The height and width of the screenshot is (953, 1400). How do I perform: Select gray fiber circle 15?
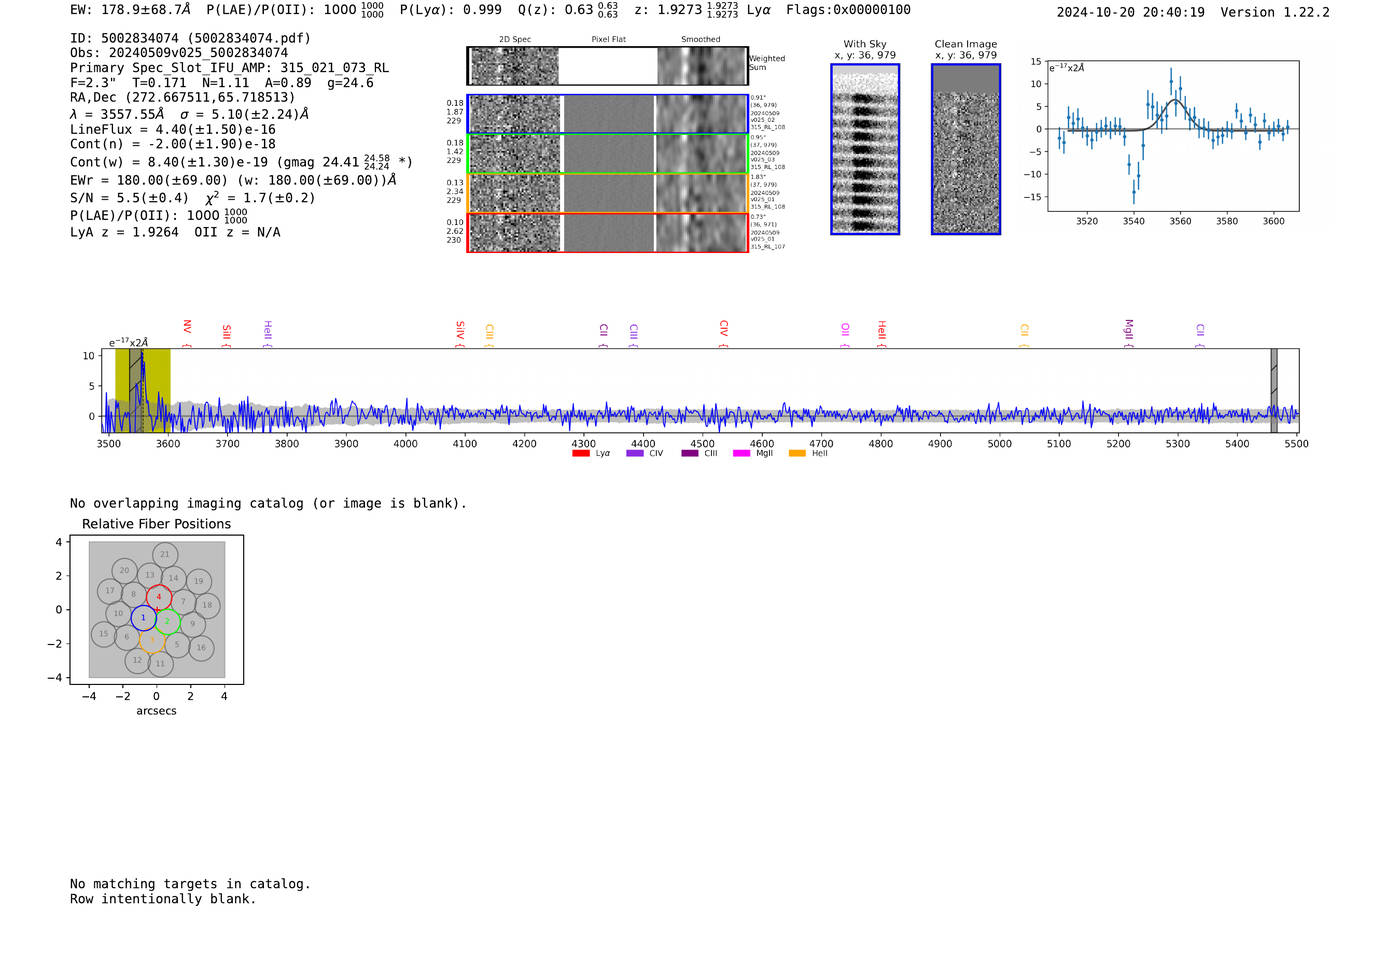(103, 633)
